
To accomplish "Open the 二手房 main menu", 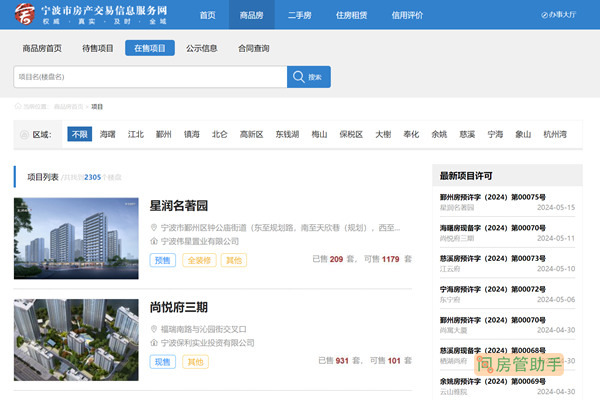I will tap(300, 15).
